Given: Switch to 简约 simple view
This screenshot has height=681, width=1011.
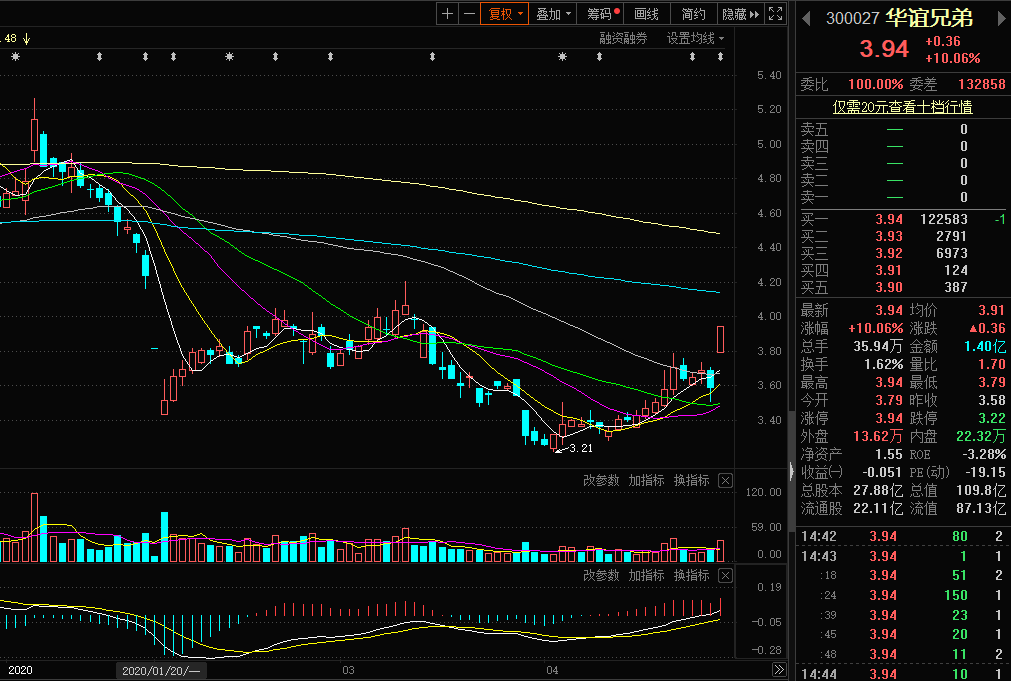Looking at the screenshot, I should (x=693, y=13).
